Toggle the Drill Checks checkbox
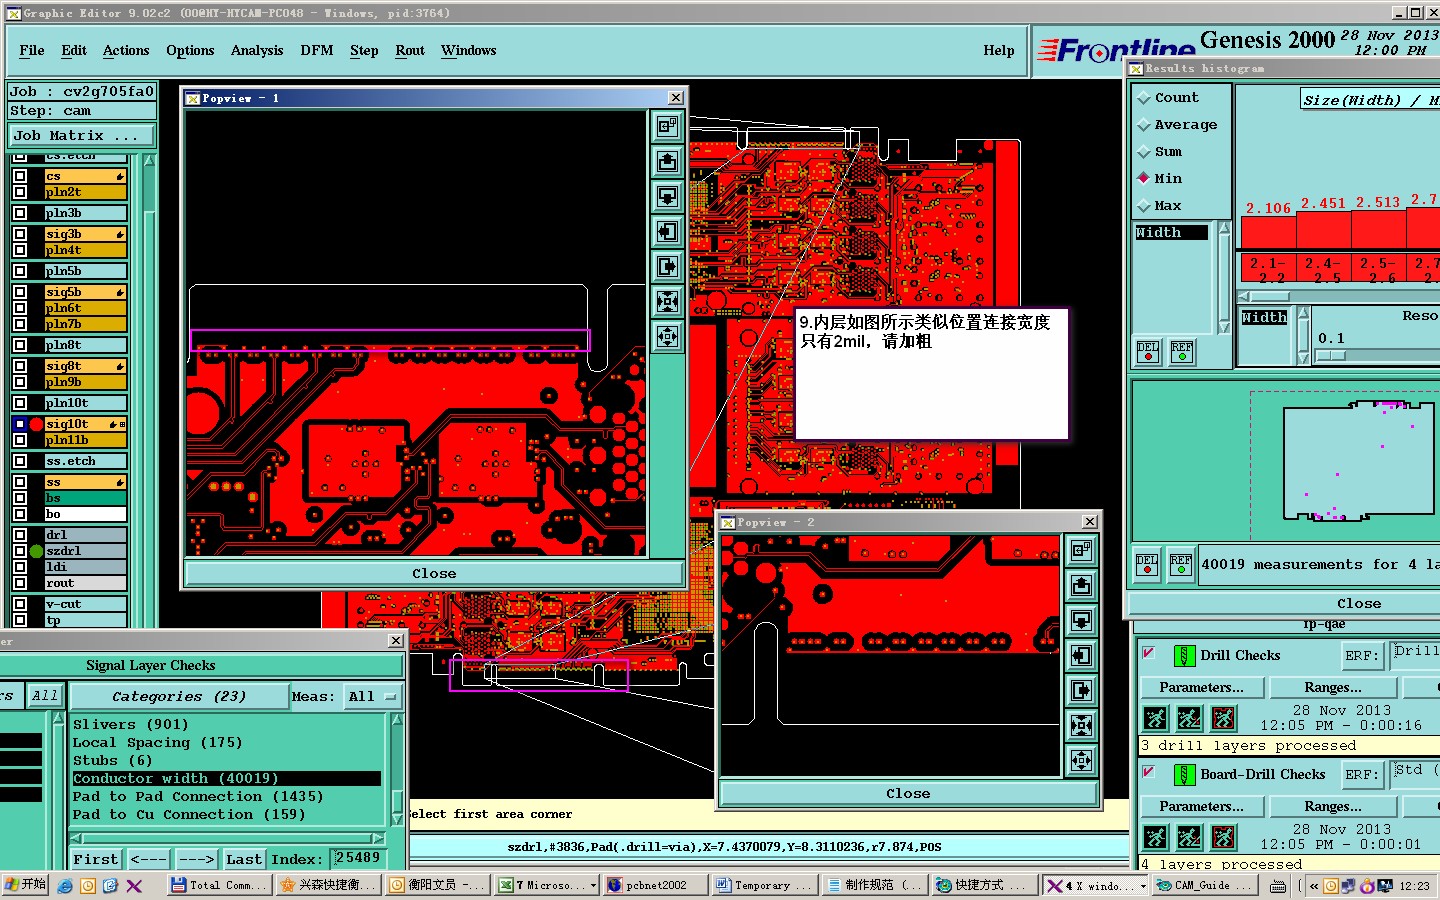 [x=1149, y=654]
